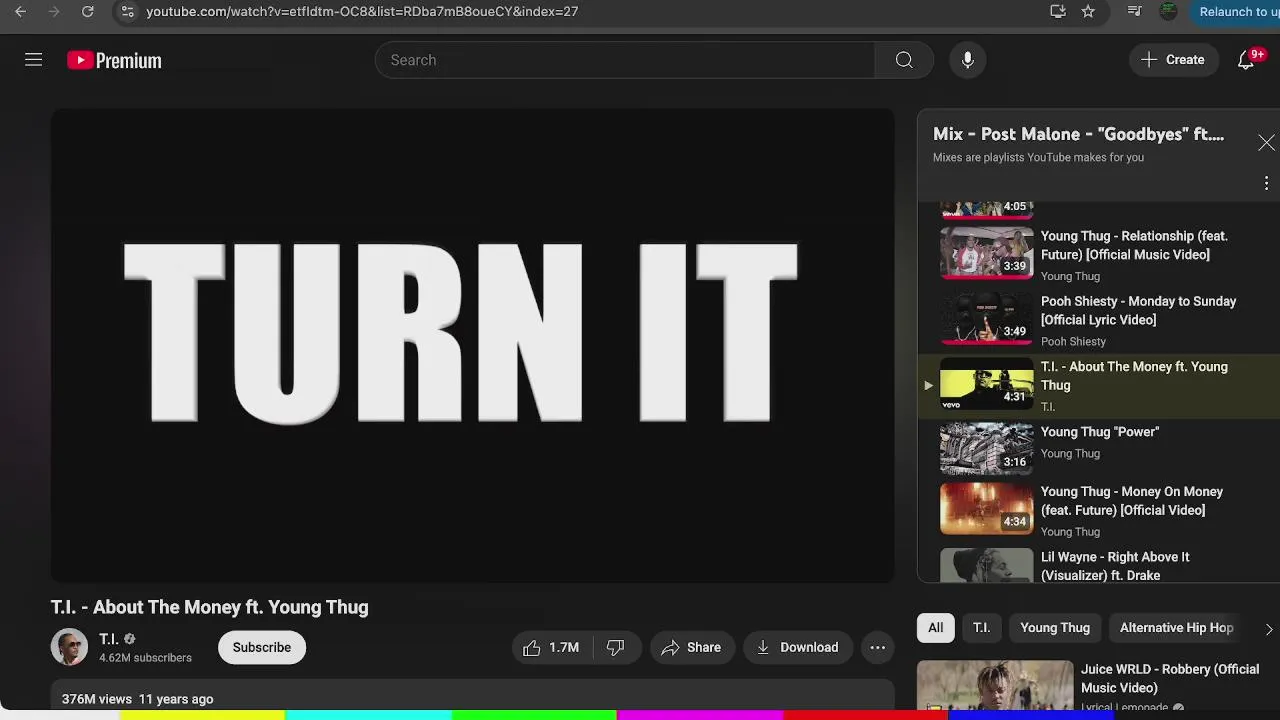The width and height of the screenshot is (1280, 720).
Task: Click the video player to pause
Action: 472,345
